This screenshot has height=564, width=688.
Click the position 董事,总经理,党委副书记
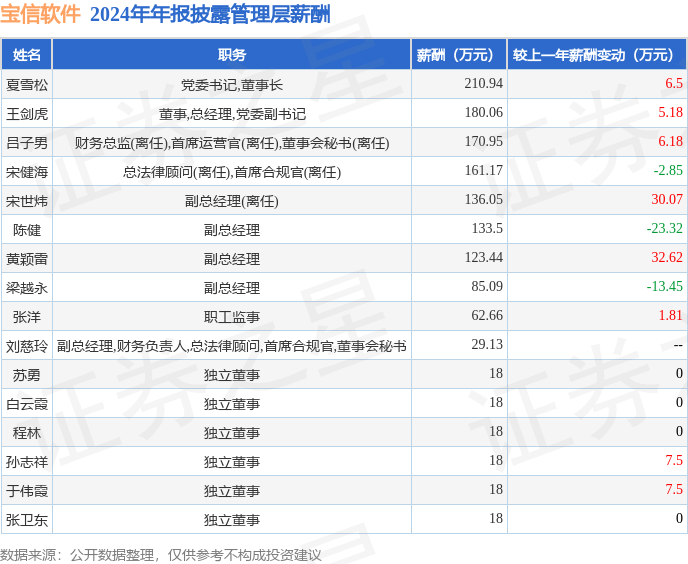click(232, 114)
